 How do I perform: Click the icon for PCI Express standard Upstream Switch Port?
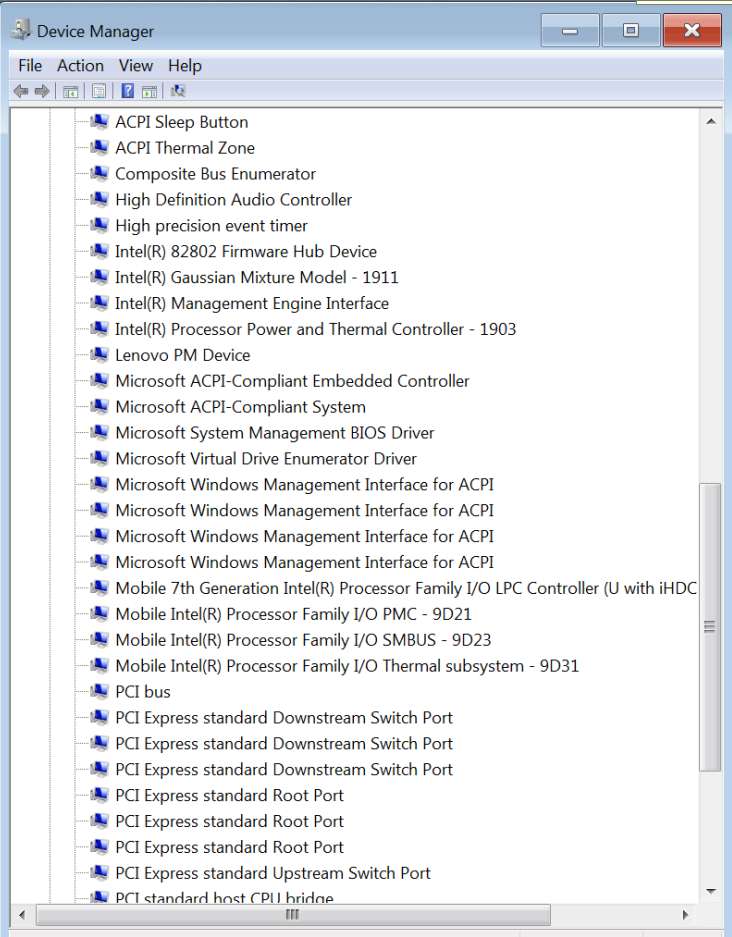point(99,872)
